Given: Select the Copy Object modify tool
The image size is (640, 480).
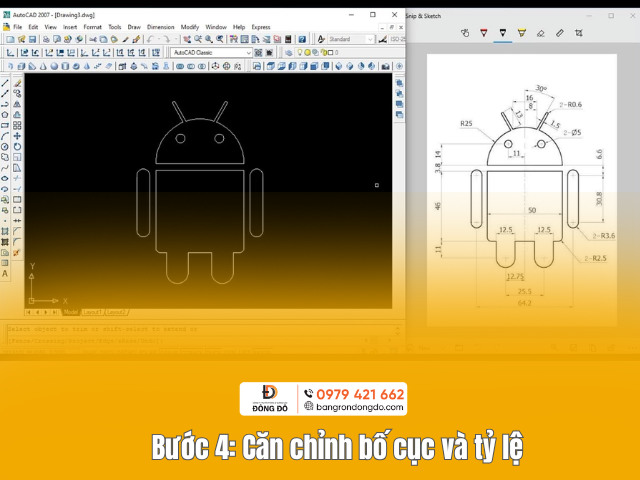Looking at the screenshot, I should (x=17, y=93).
